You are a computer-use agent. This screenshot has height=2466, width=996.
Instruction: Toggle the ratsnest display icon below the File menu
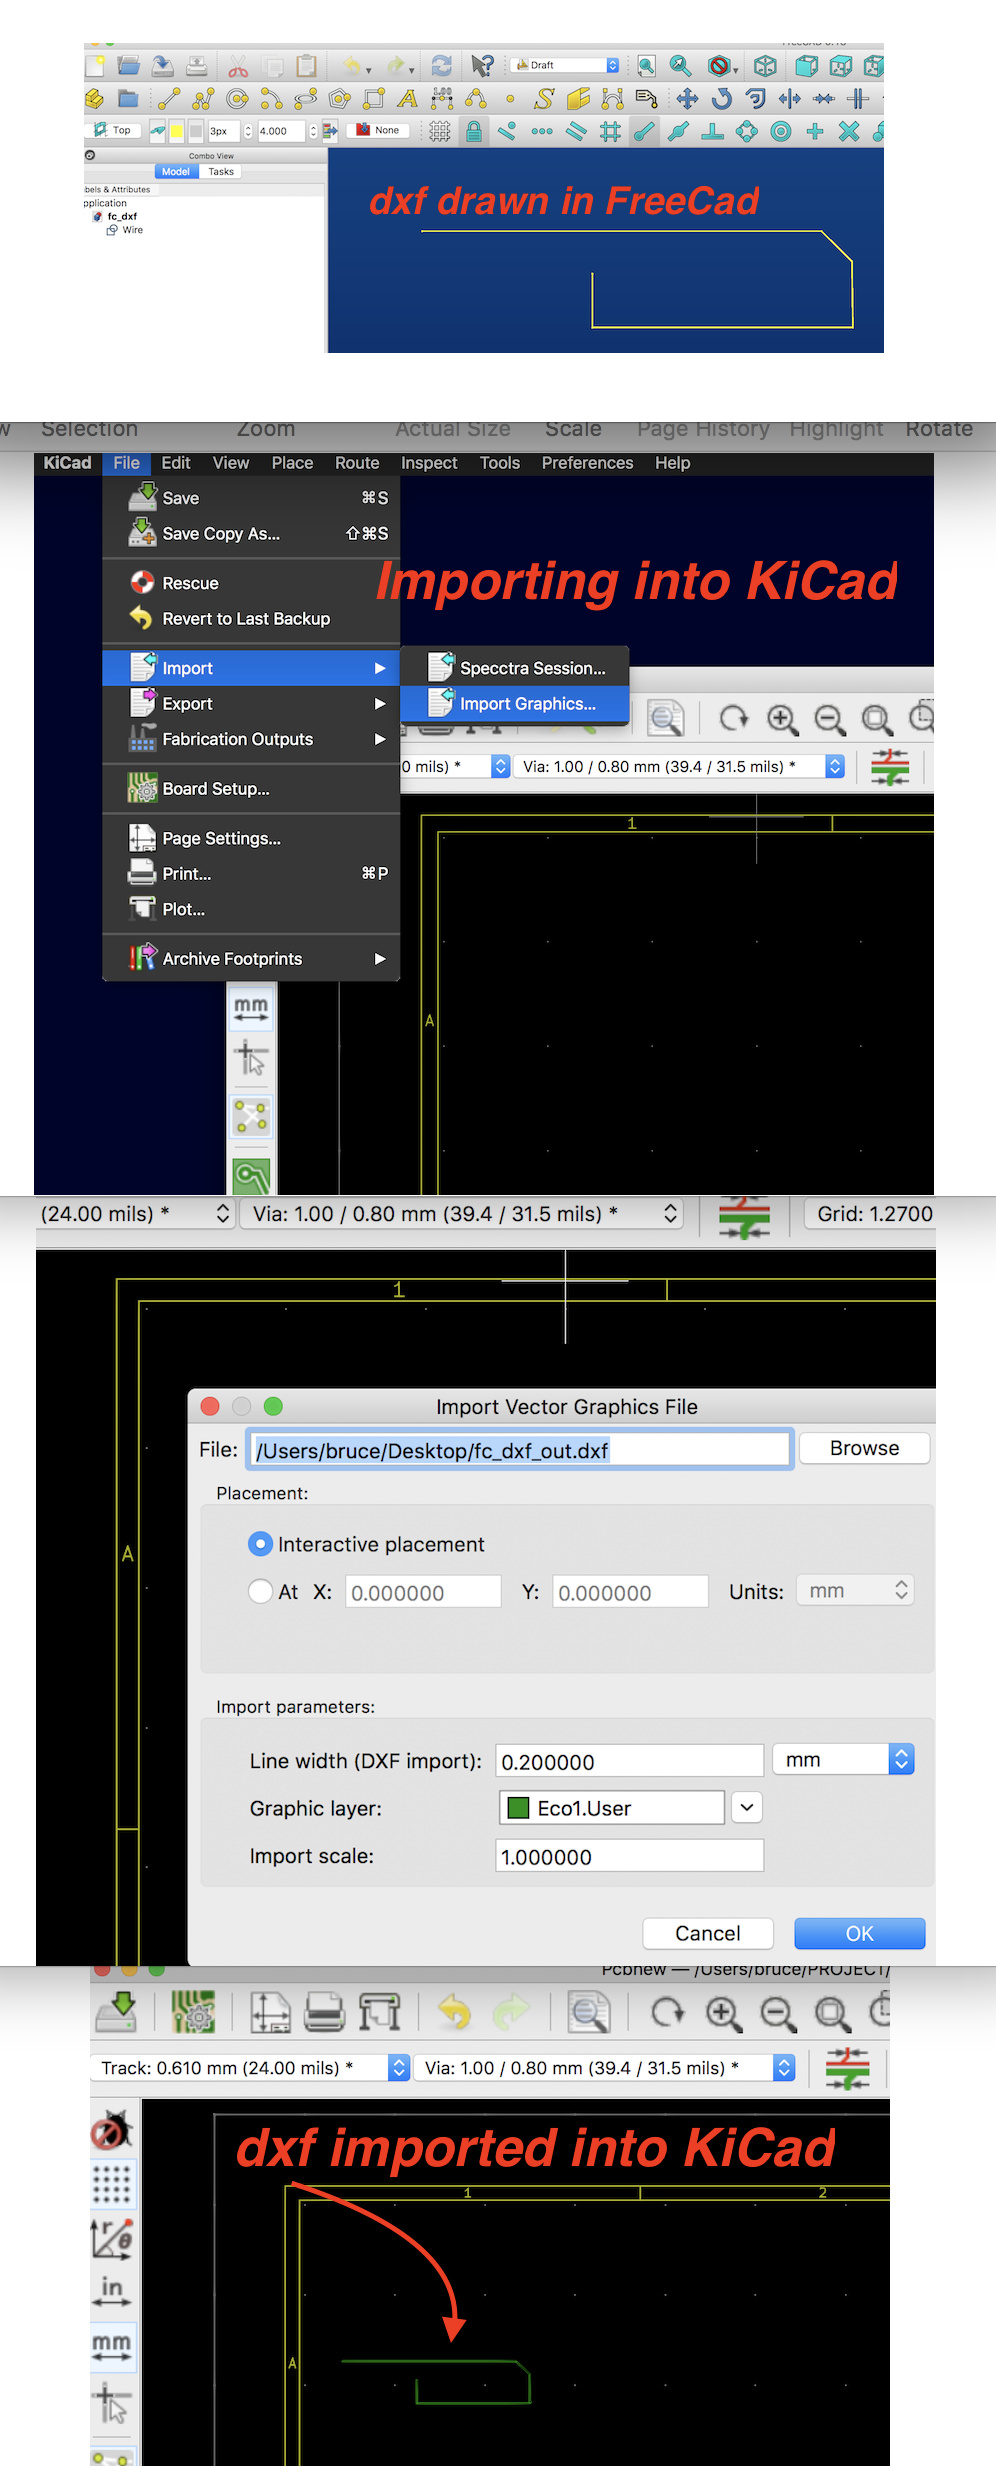tap(251, 1116)
